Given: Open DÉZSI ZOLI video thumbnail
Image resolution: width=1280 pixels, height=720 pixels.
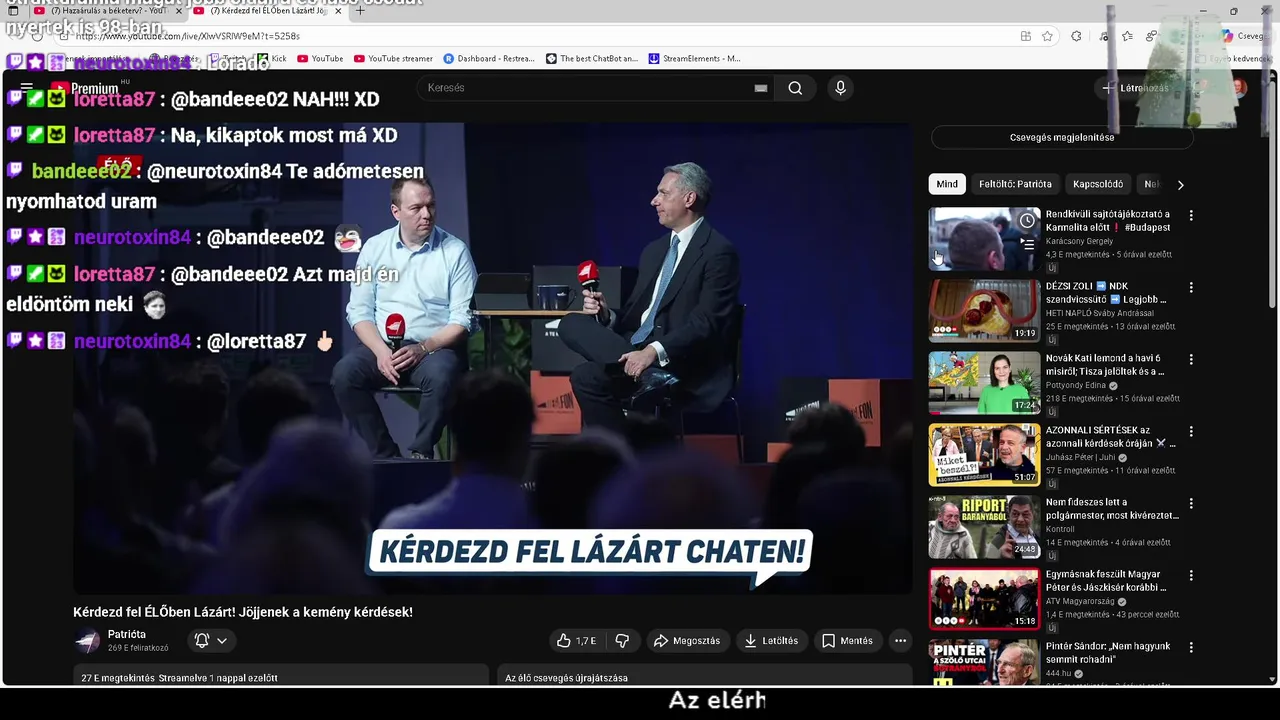Looking at the screenshot, I should [984, 311].
